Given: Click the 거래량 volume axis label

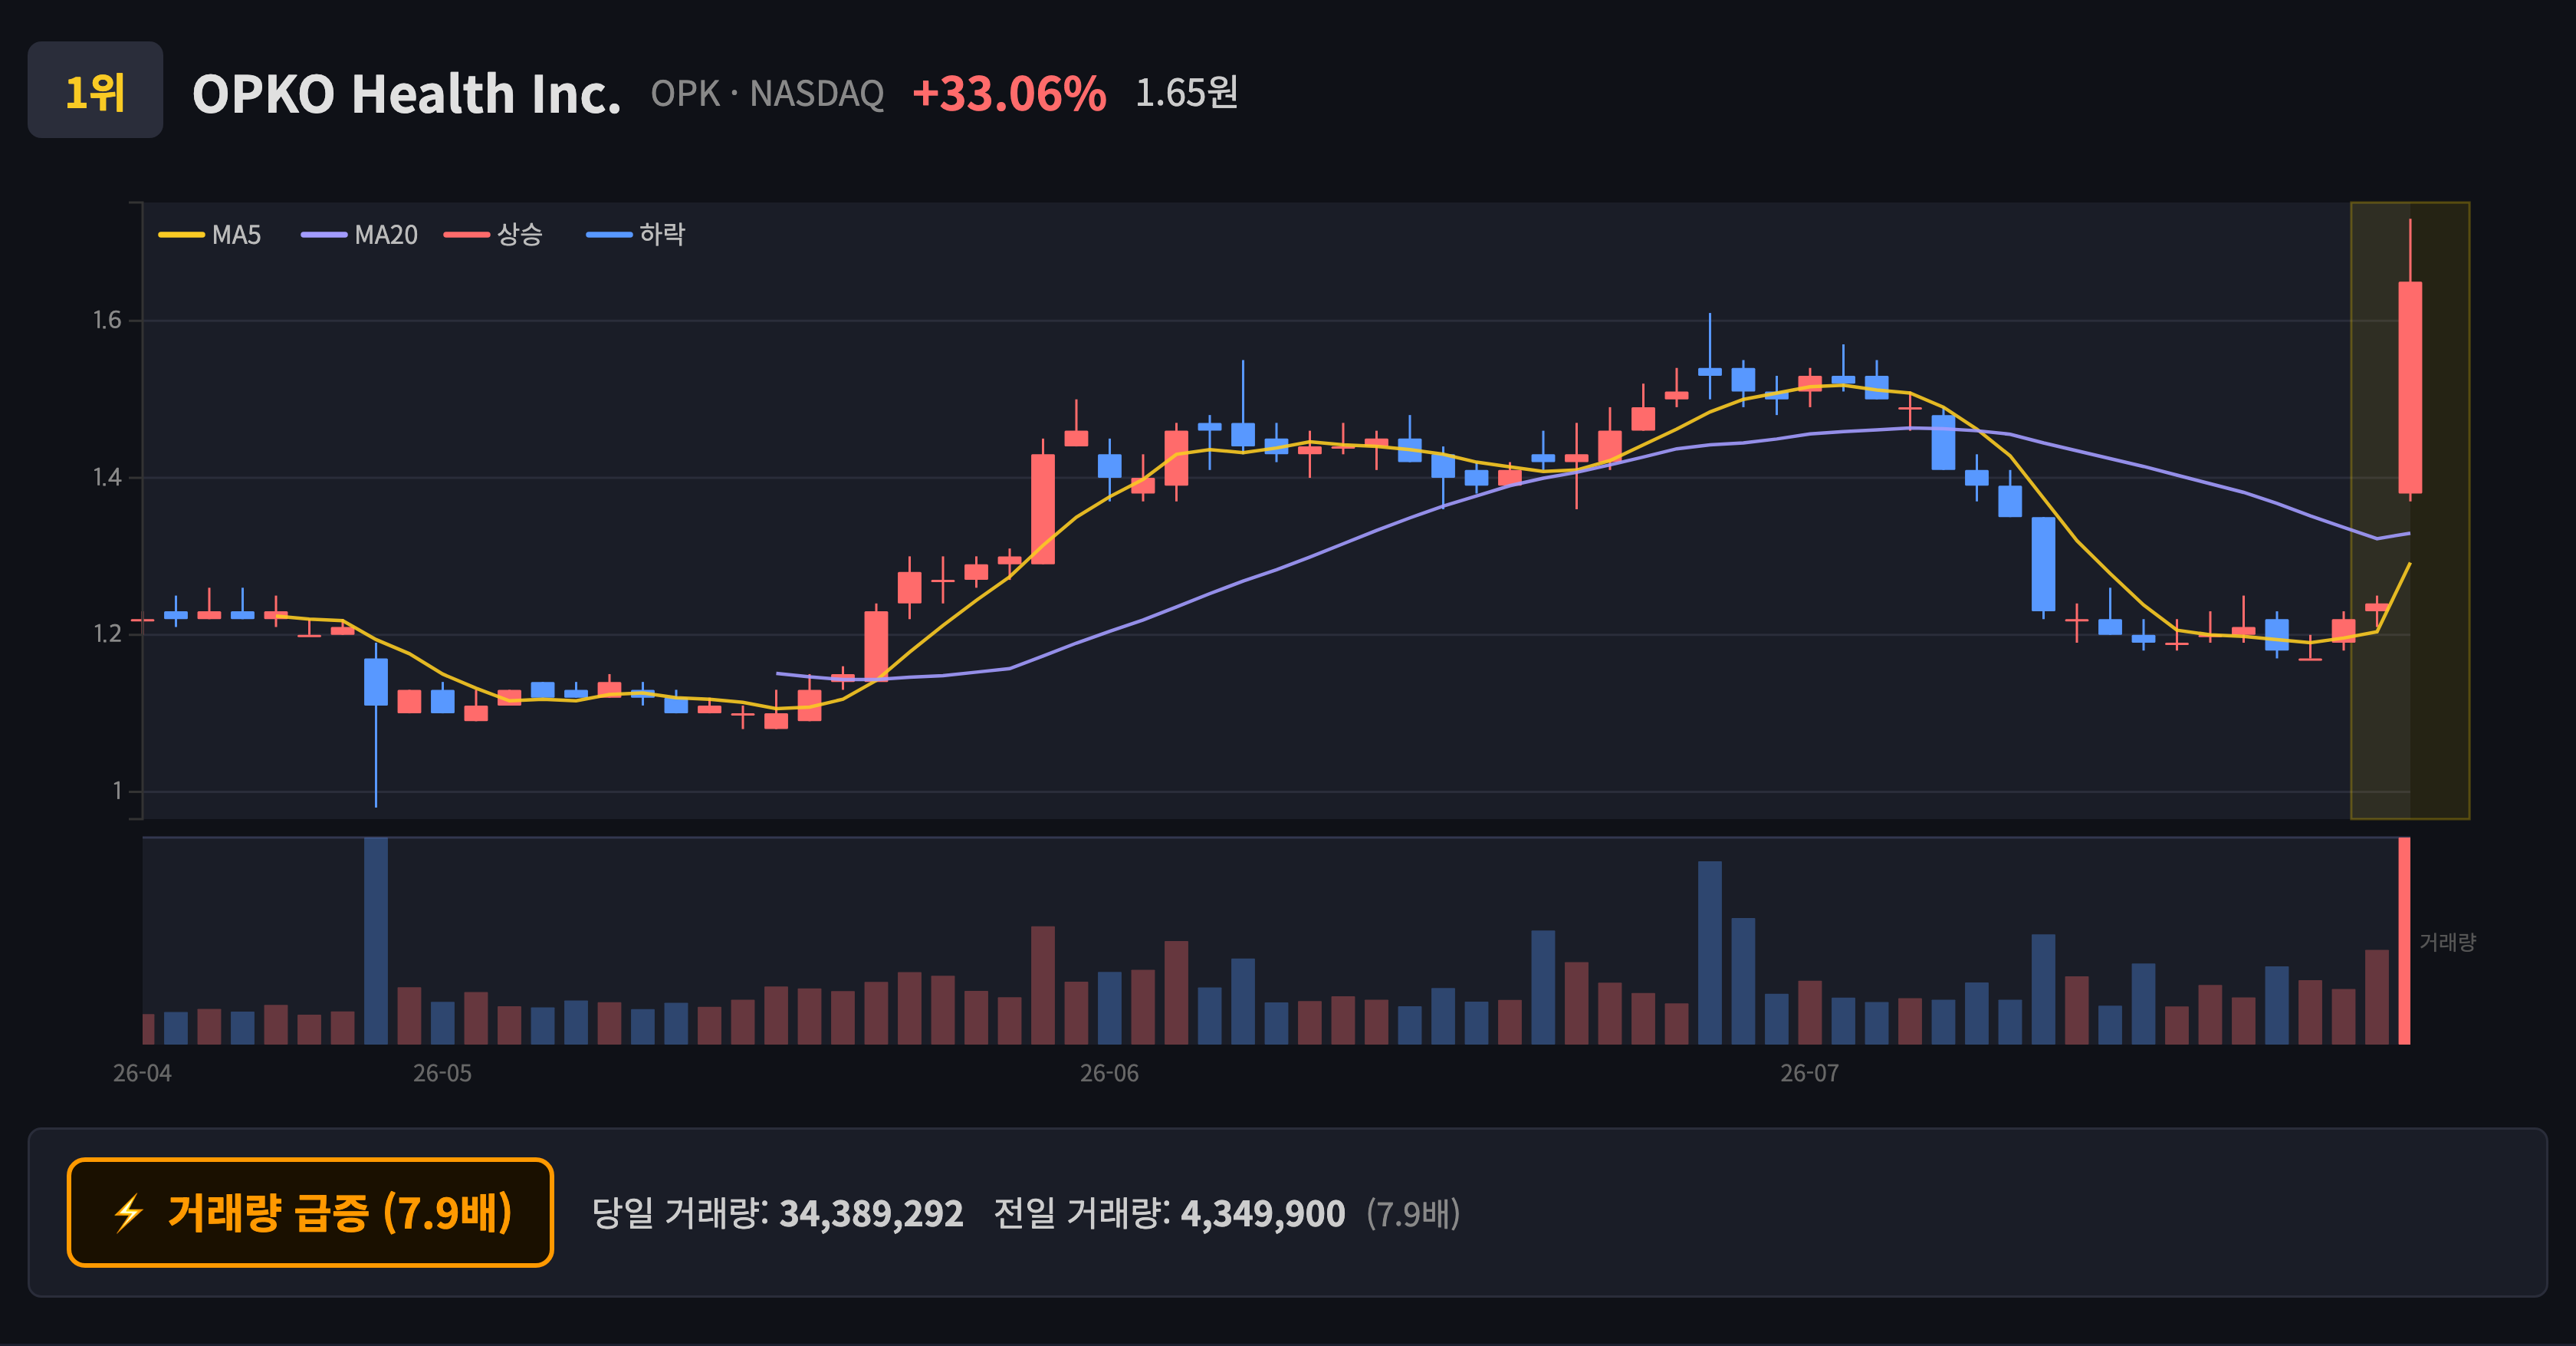Looking at the screenshot, I should (2447, 942).
